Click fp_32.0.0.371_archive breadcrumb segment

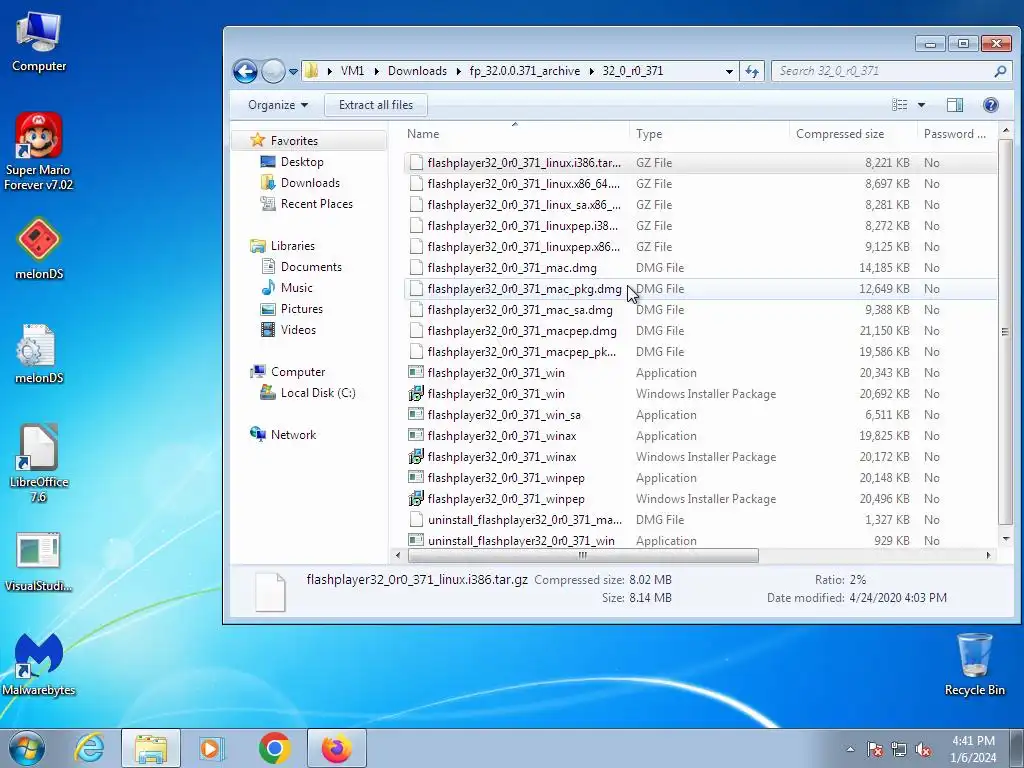(x=524, y=71)
